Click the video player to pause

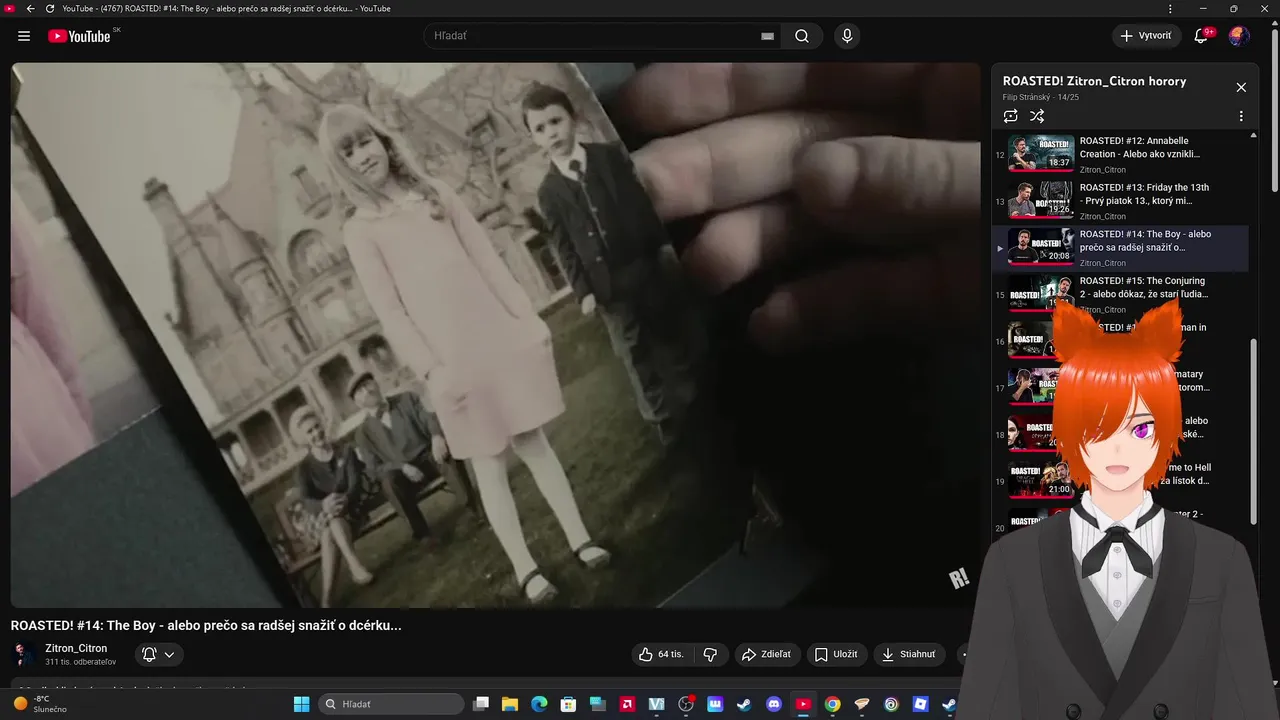pyautogui.click(x=495, y=335)
